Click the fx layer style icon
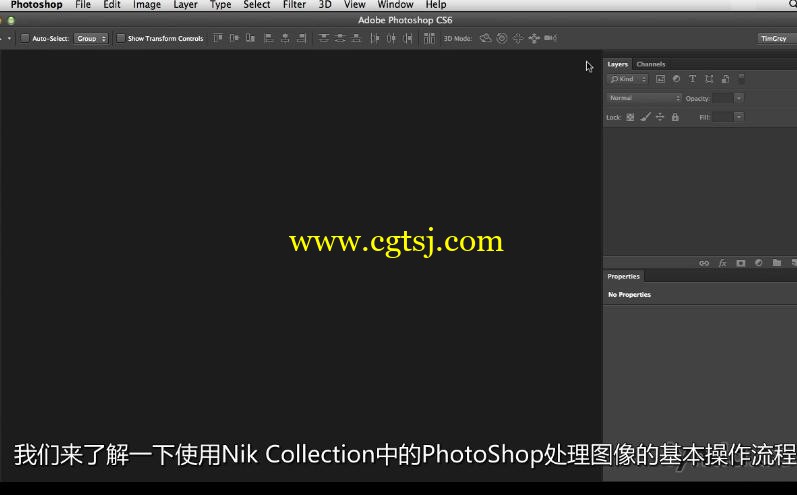 (x=722, y=263)
